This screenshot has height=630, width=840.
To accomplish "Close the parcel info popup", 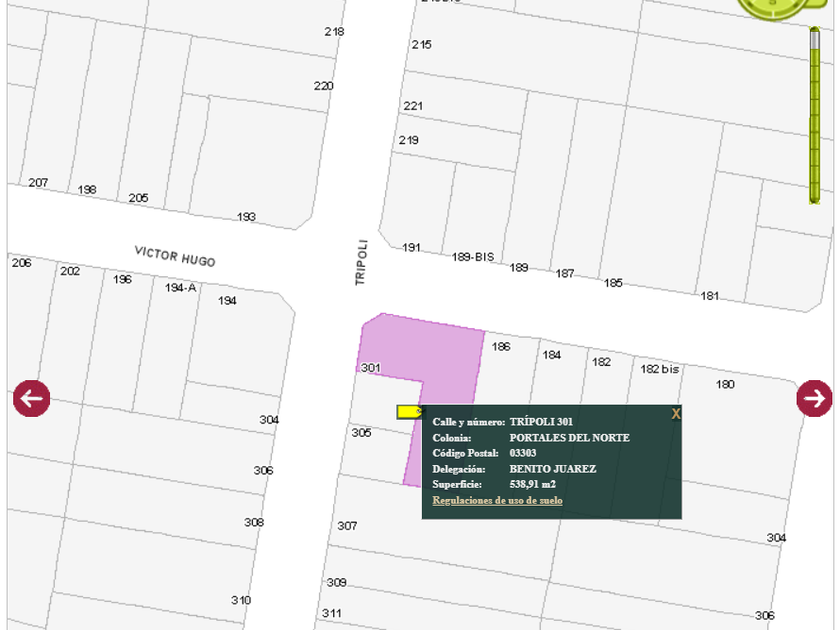I will [676, 413].
